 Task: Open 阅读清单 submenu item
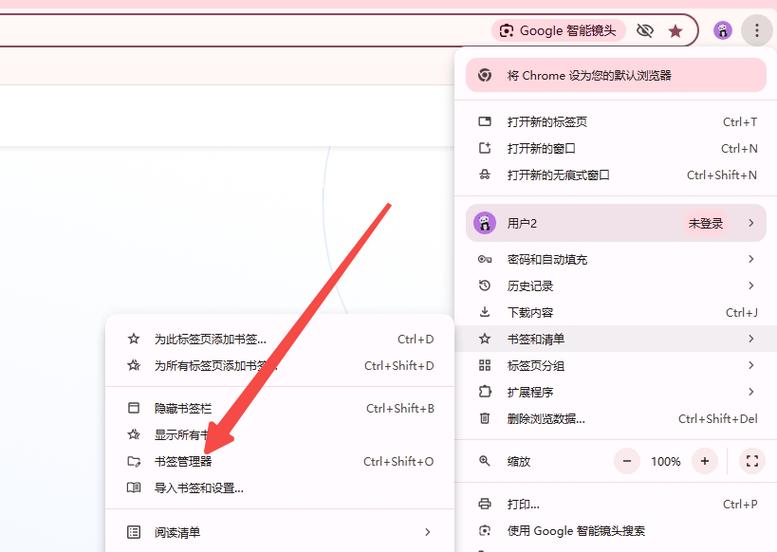coord(280,532)
